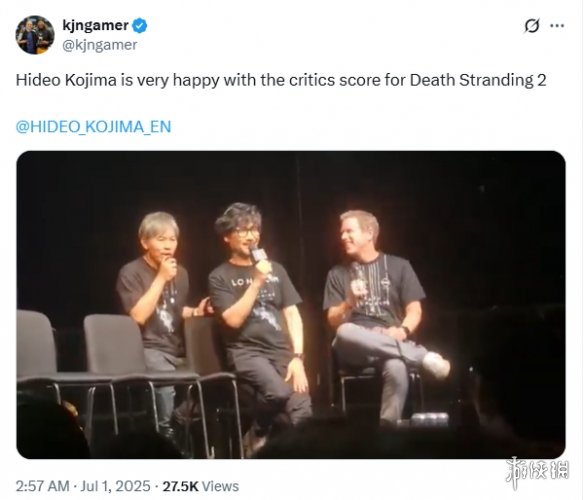Click the 2:57 AM timestamp
This screenshot has height=500, width=584.
click(x=42, y=486)
